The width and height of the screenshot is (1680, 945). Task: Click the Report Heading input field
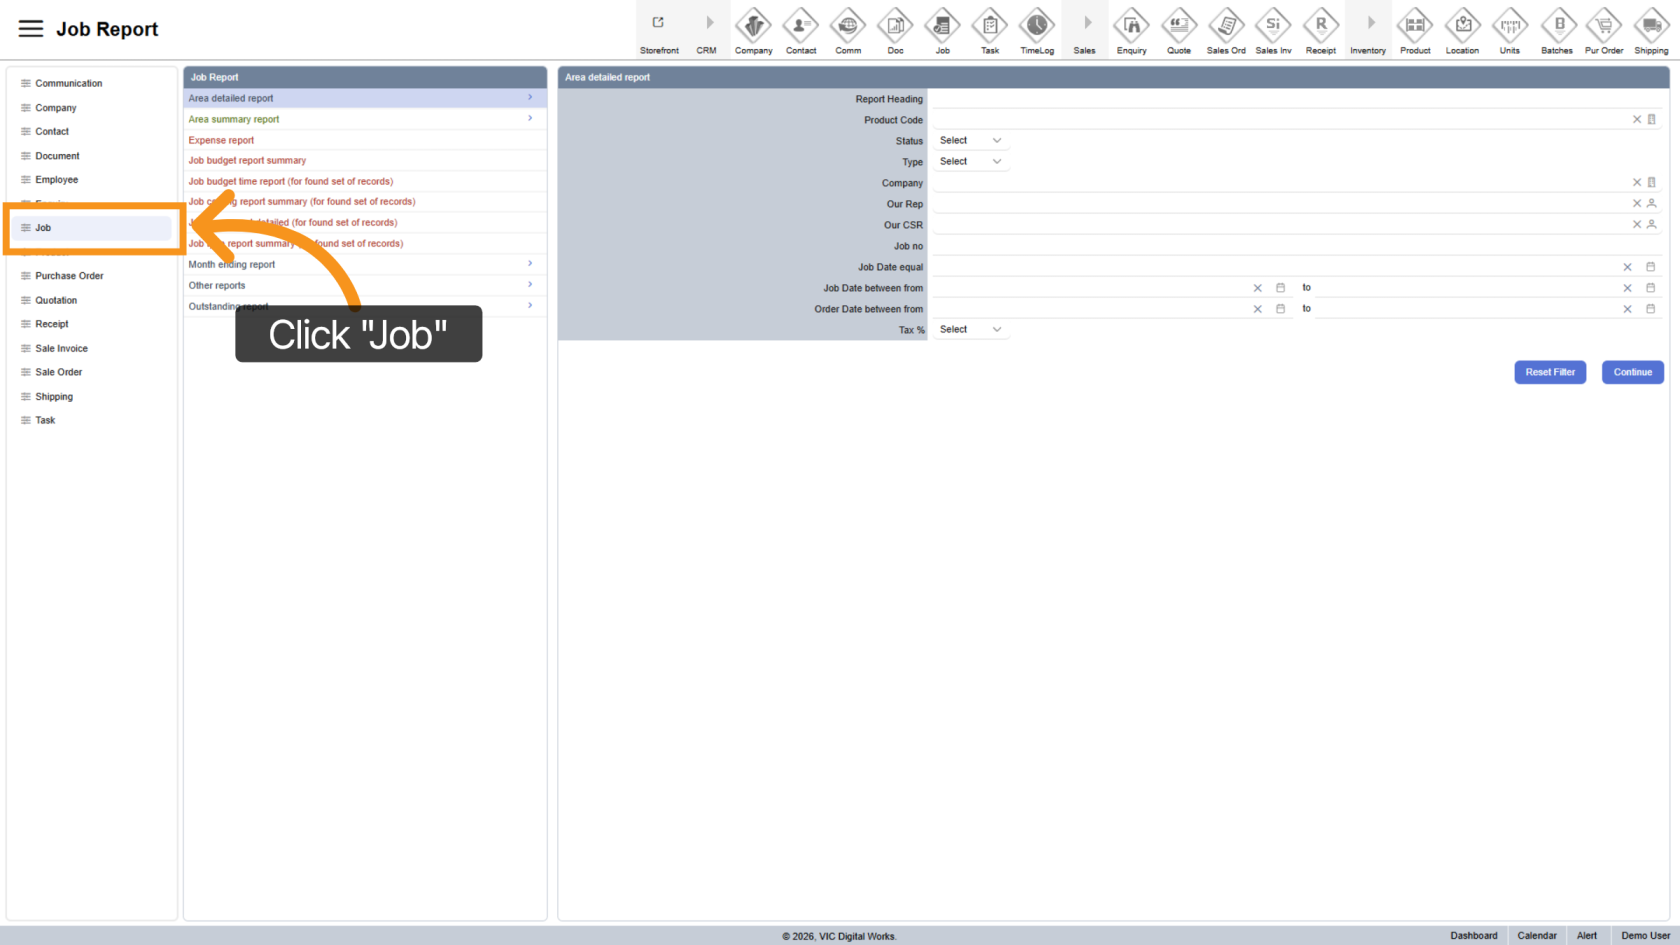(1295, 99)
